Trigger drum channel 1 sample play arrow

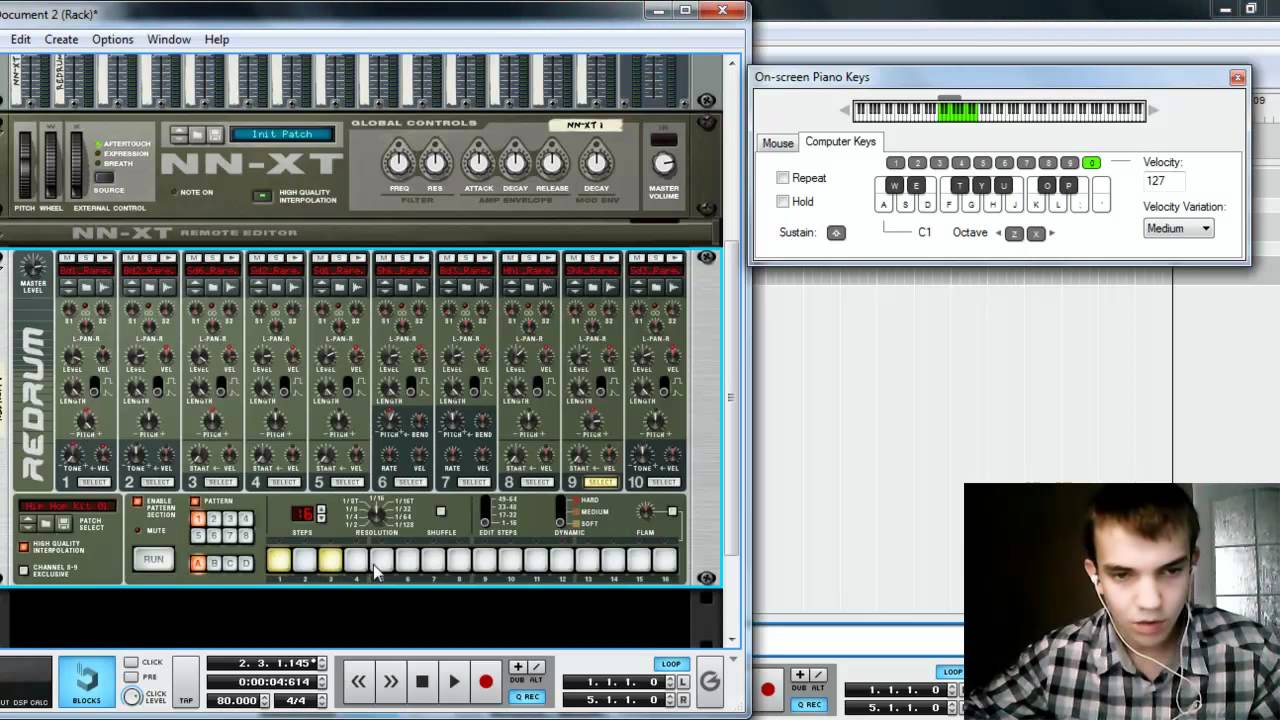[x=103, y=258]
